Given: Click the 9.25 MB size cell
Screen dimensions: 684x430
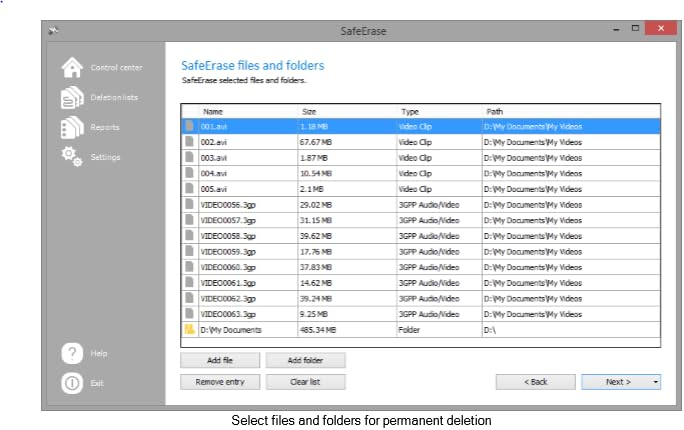Looking at the screenshot, I should 314,314.
